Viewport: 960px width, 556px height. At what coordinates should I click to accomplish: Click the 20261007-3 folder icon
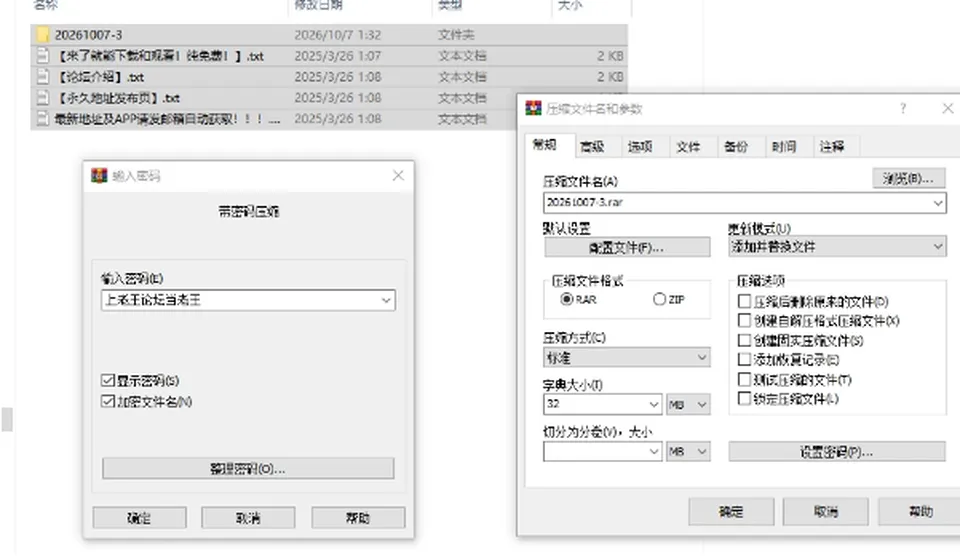tap(42, 35)
